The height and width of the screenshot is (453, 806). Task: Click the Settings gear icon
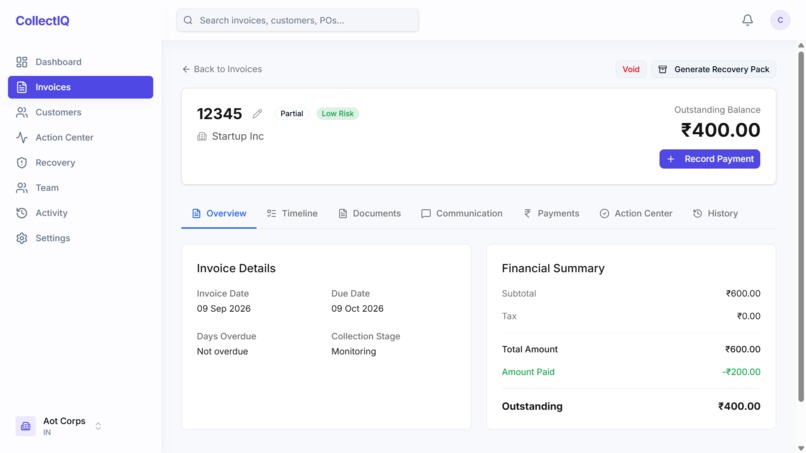(x=22, y=238)
